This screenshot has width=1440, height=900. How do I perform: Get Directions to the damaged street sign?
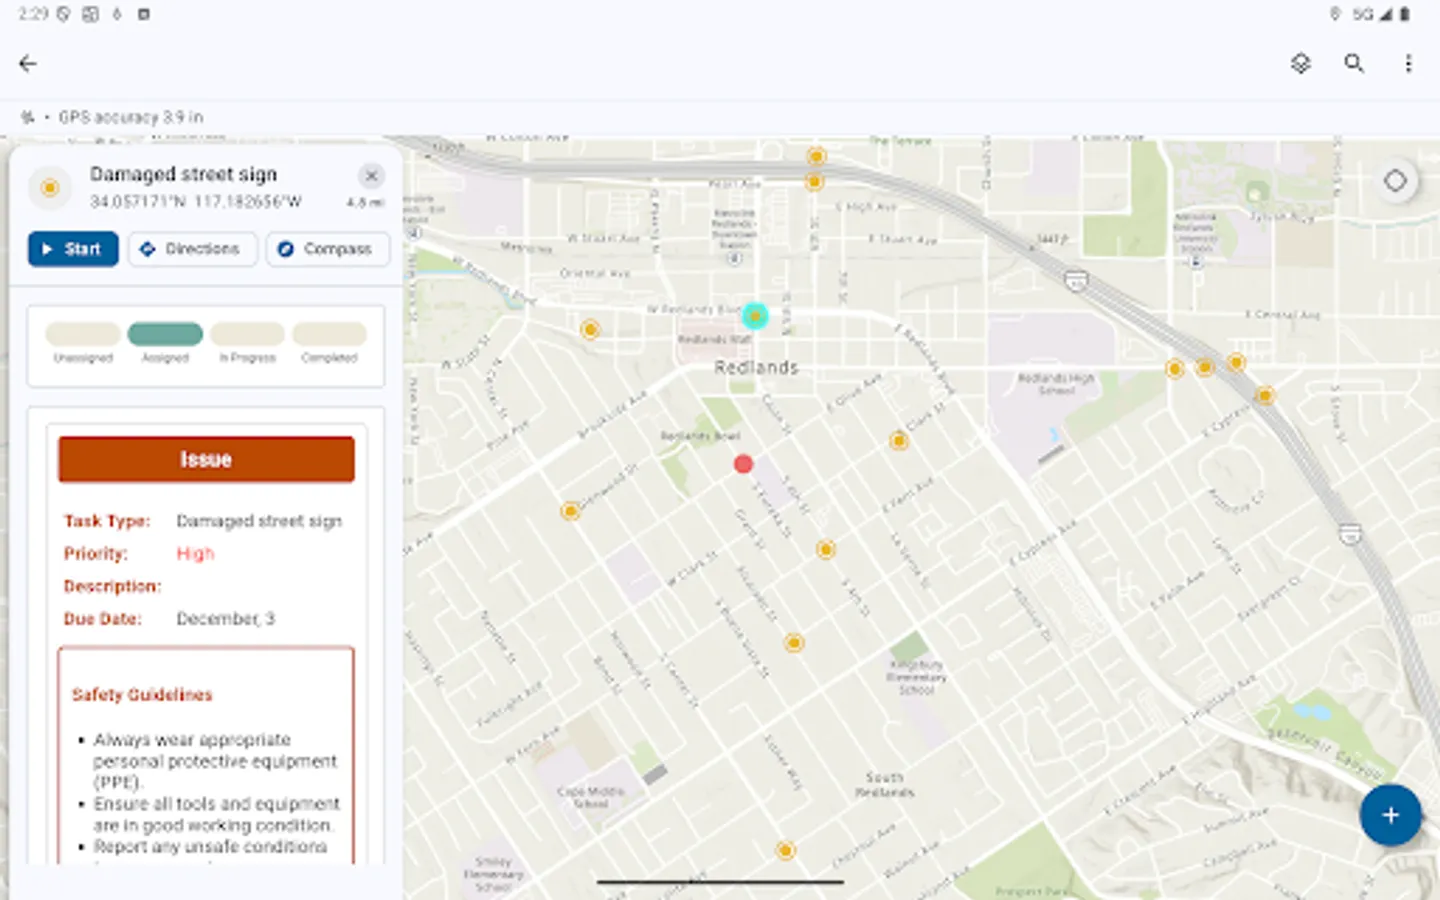click(192, 249)
